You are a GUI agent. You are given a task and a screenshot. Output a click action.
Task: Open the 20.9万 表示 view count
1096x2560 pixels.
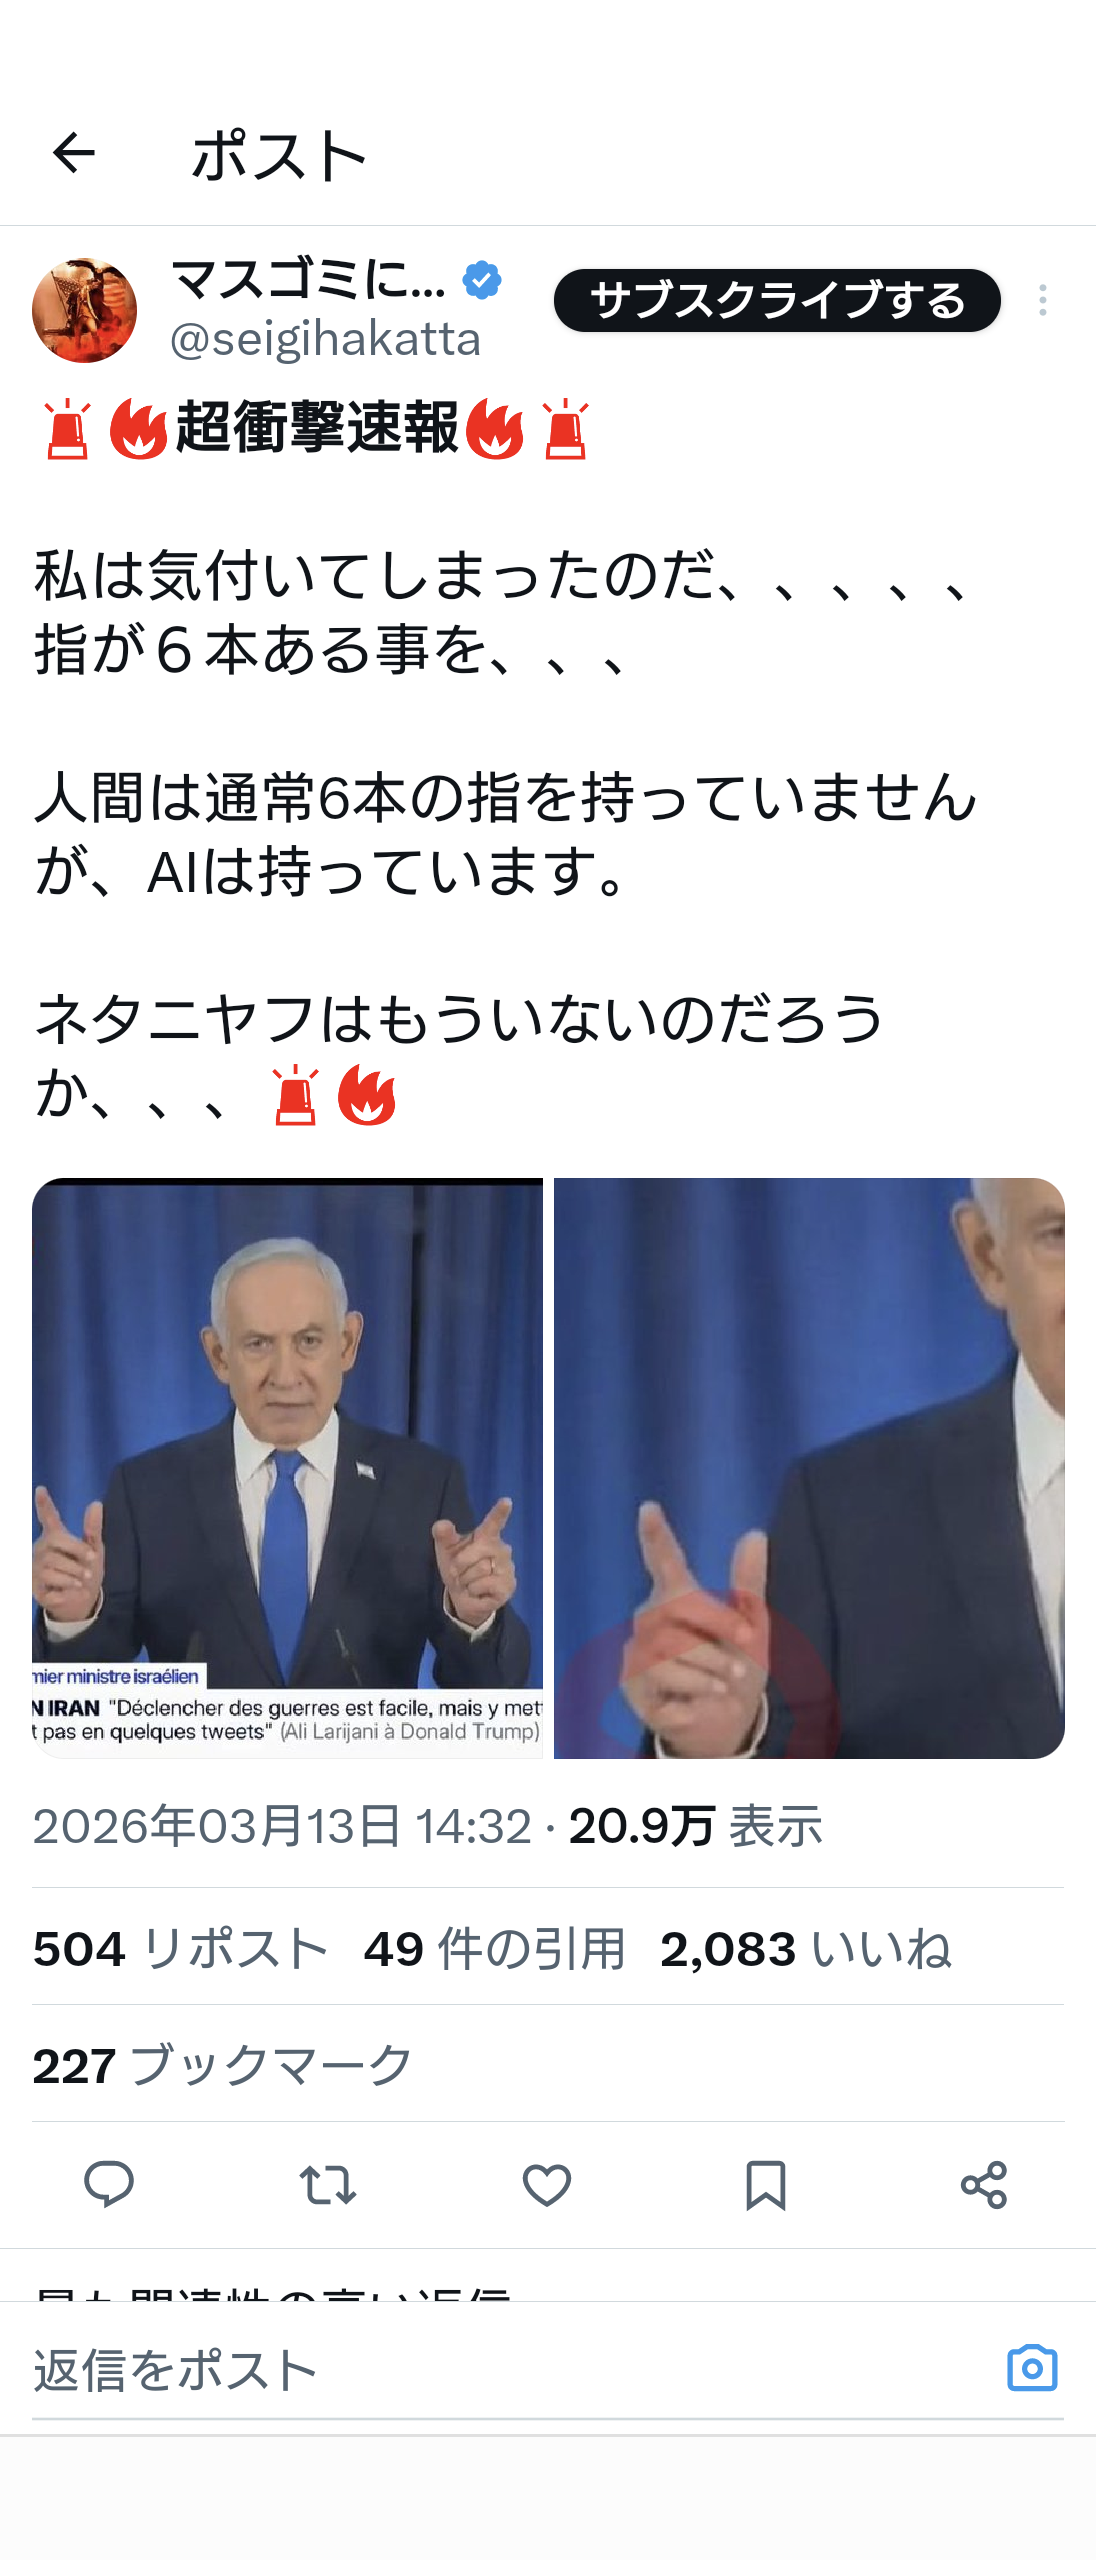(x=696, y=1826)
